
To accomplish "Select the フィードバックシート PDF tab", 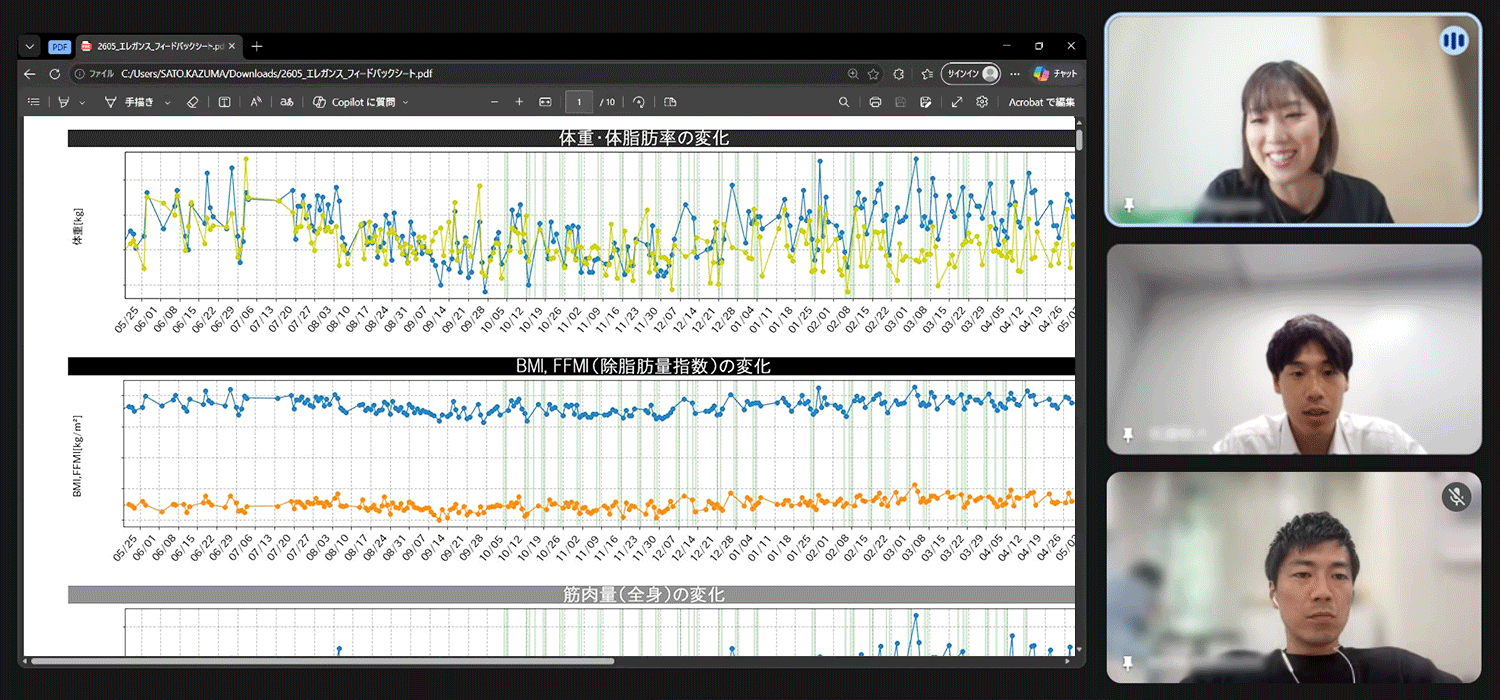I will [158, 46].
